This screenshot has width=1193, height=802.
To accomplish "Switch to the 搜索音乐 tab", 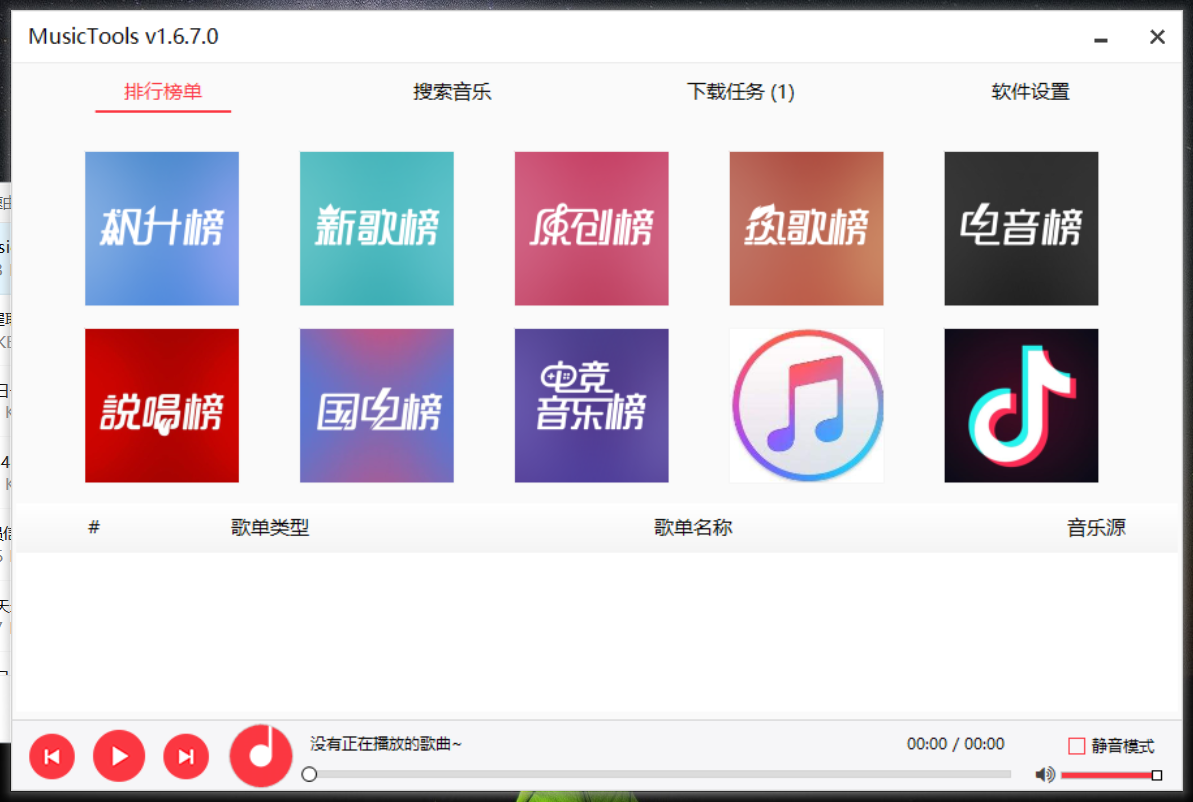I will point(452,92).
